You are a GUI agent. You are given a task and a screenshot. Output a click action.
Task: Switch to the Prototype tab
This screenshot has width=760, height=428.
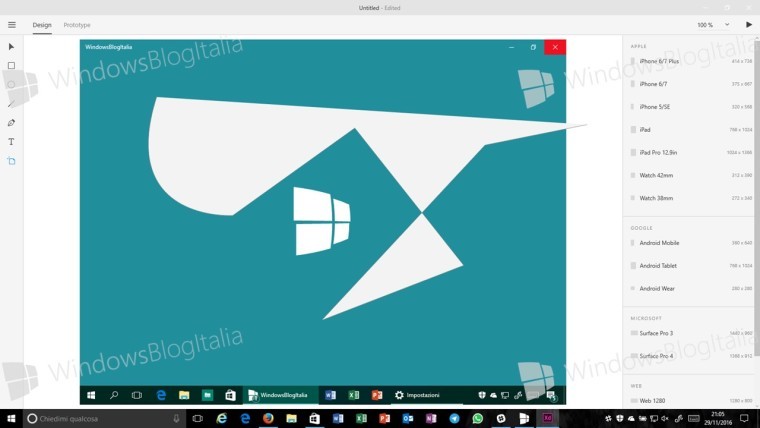pyautogui.click(x=77, y=25)
